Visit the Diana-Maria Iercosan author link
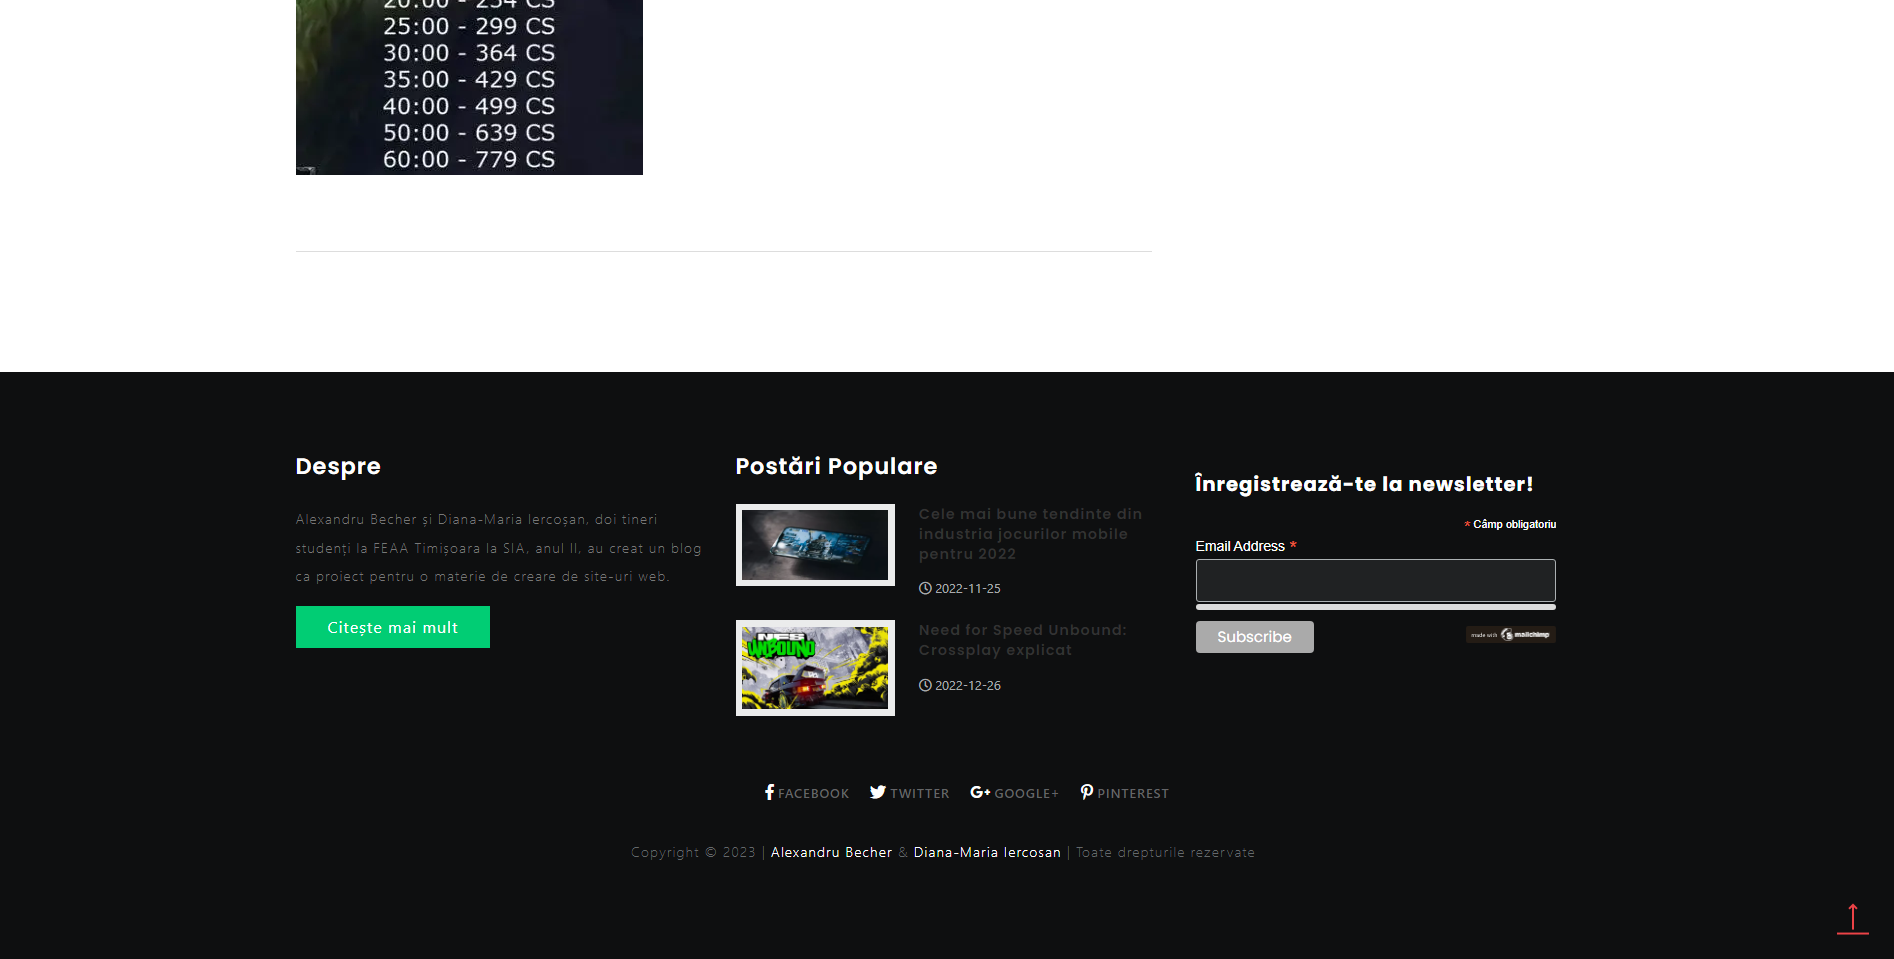This screenshot has width=1894, height=959. (986, 852)
